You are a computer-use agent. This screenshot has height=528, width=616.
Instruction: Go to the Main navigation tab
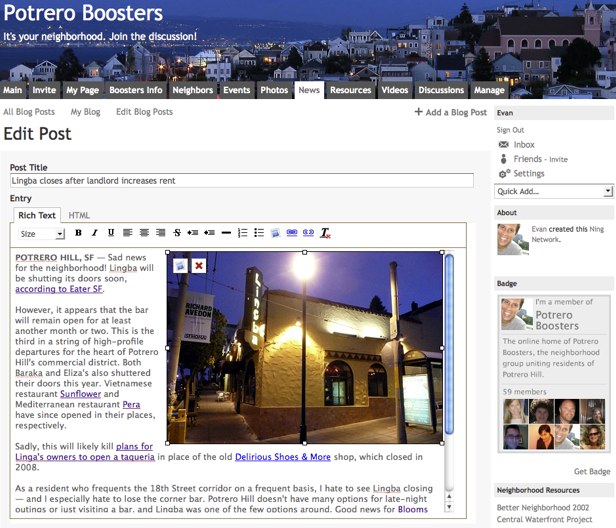click(13, 90)
